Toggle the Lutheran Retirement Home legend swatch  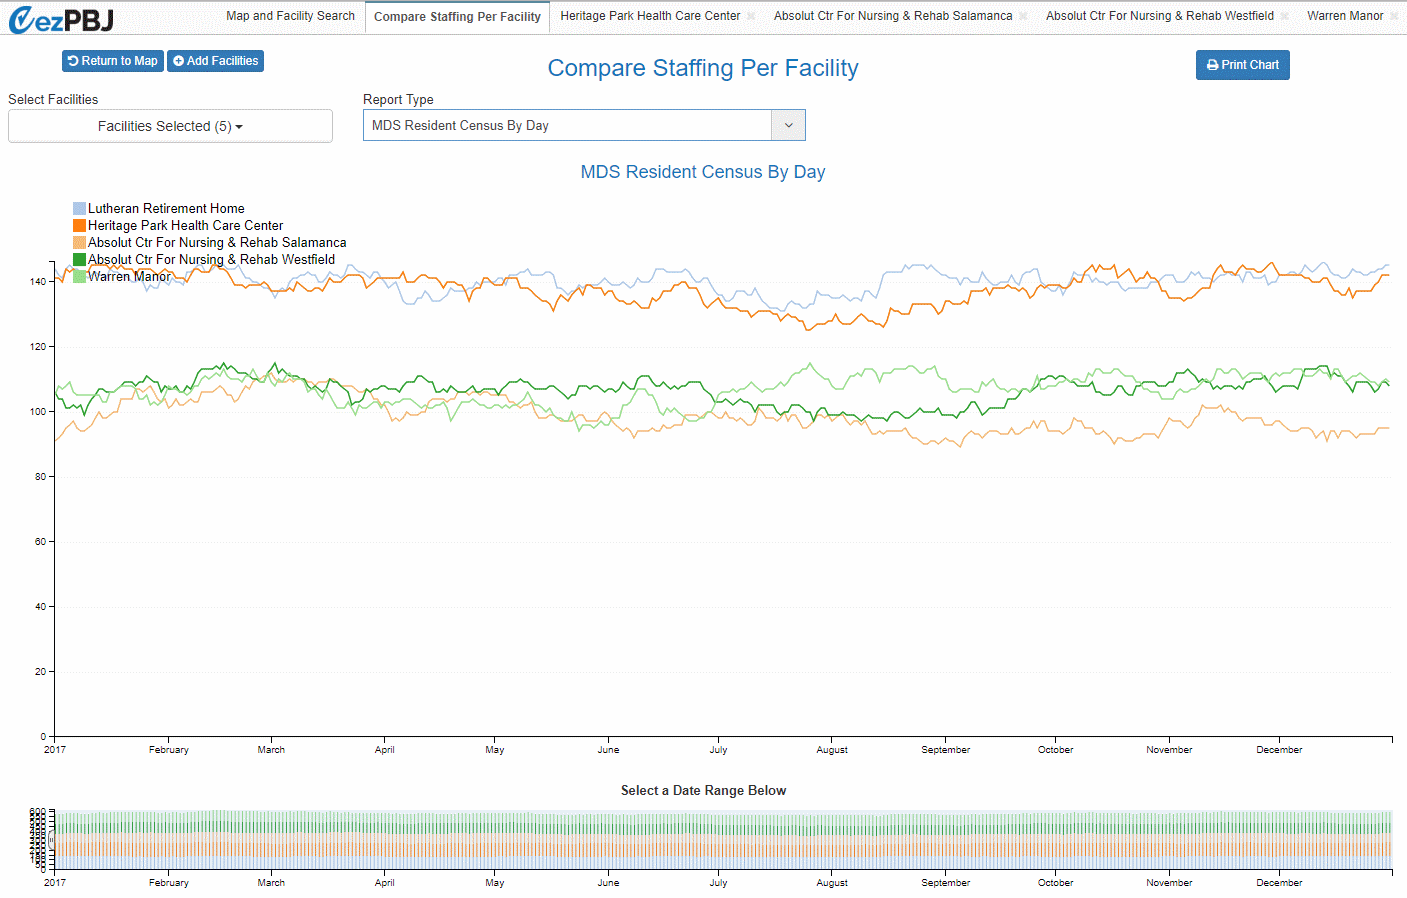click(x=79, y=209)
